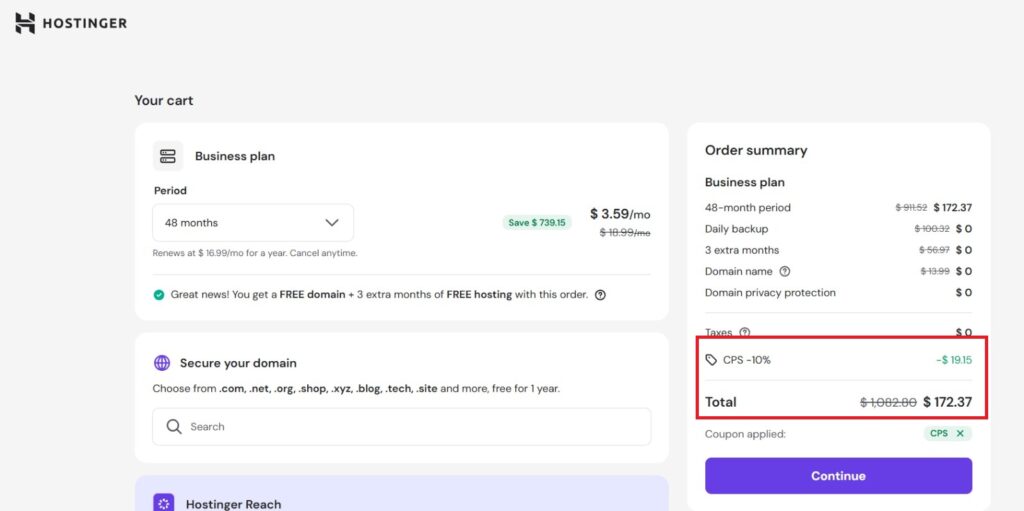Viewport: 1024px width, 511px height.
Task: Open Domain name help question icon
Action: point(785,271)
